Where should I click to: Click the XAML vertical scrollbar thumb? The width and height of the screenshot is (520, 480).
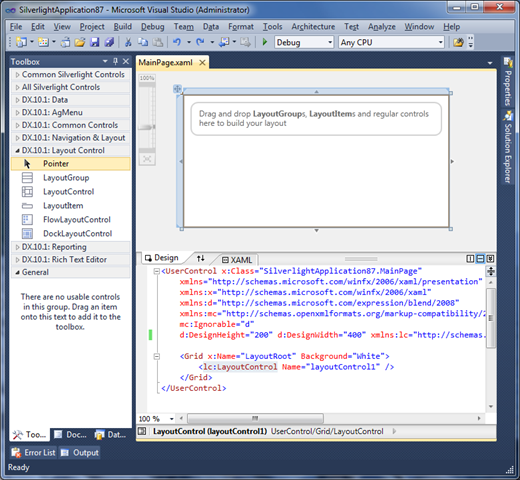[x=491, y=318]
